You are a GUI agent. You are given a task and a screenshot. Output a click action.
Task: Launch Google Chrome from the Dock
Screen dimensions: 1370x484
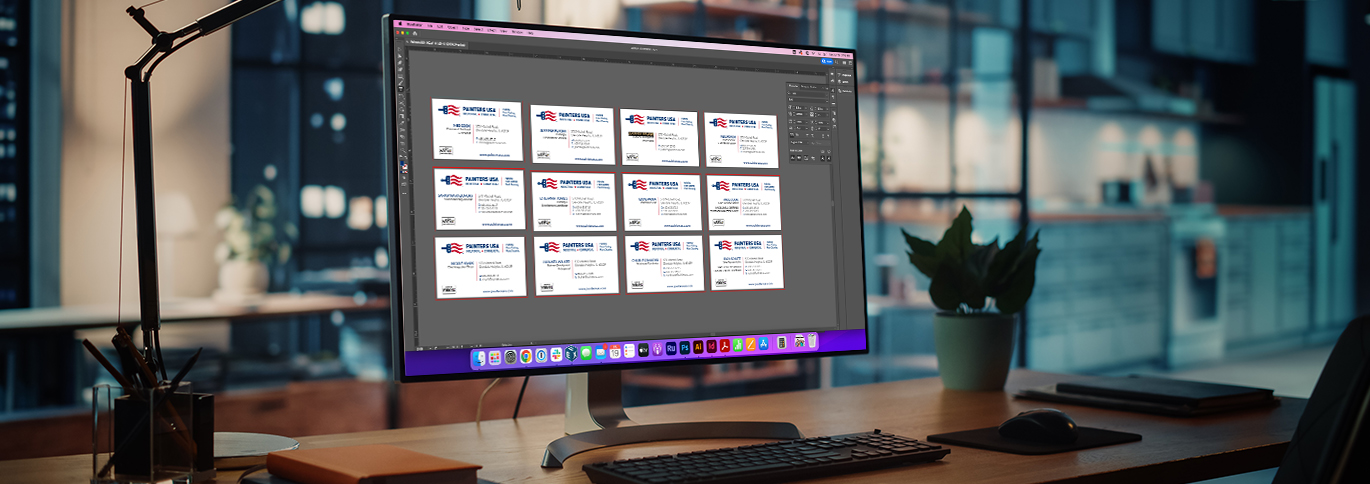pos(526,356)
